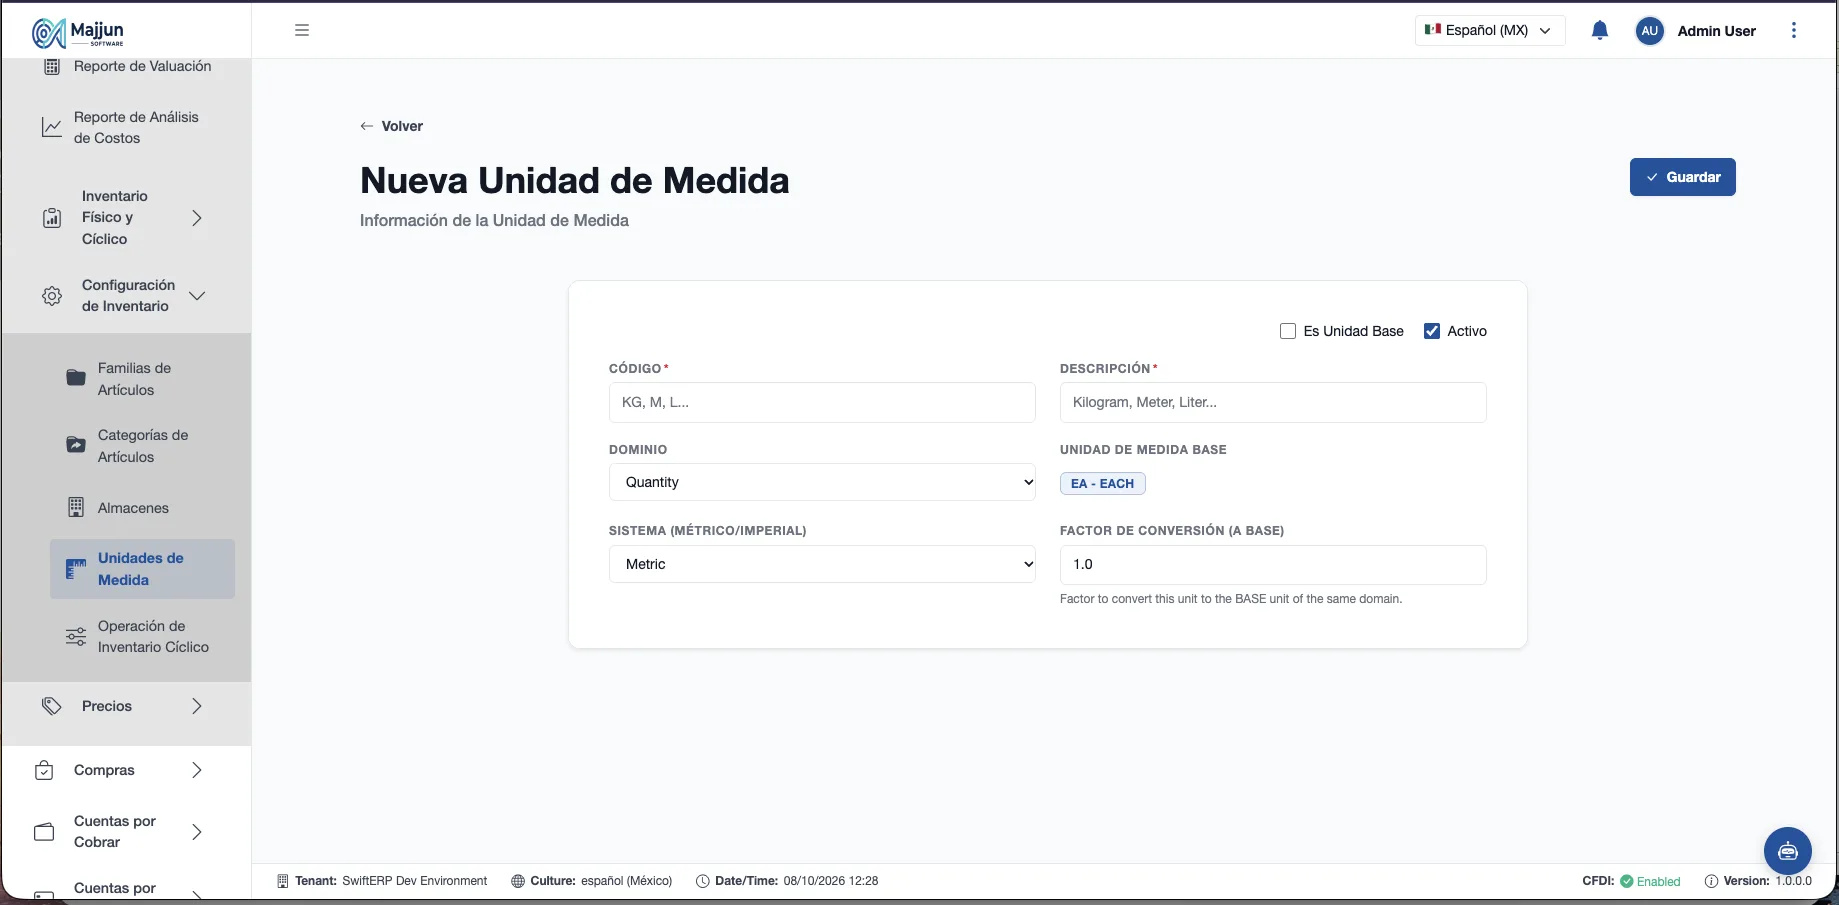Click the Almacenes building icon
Viewport: 1839px width, 905px height.
(x=76, y=508)
